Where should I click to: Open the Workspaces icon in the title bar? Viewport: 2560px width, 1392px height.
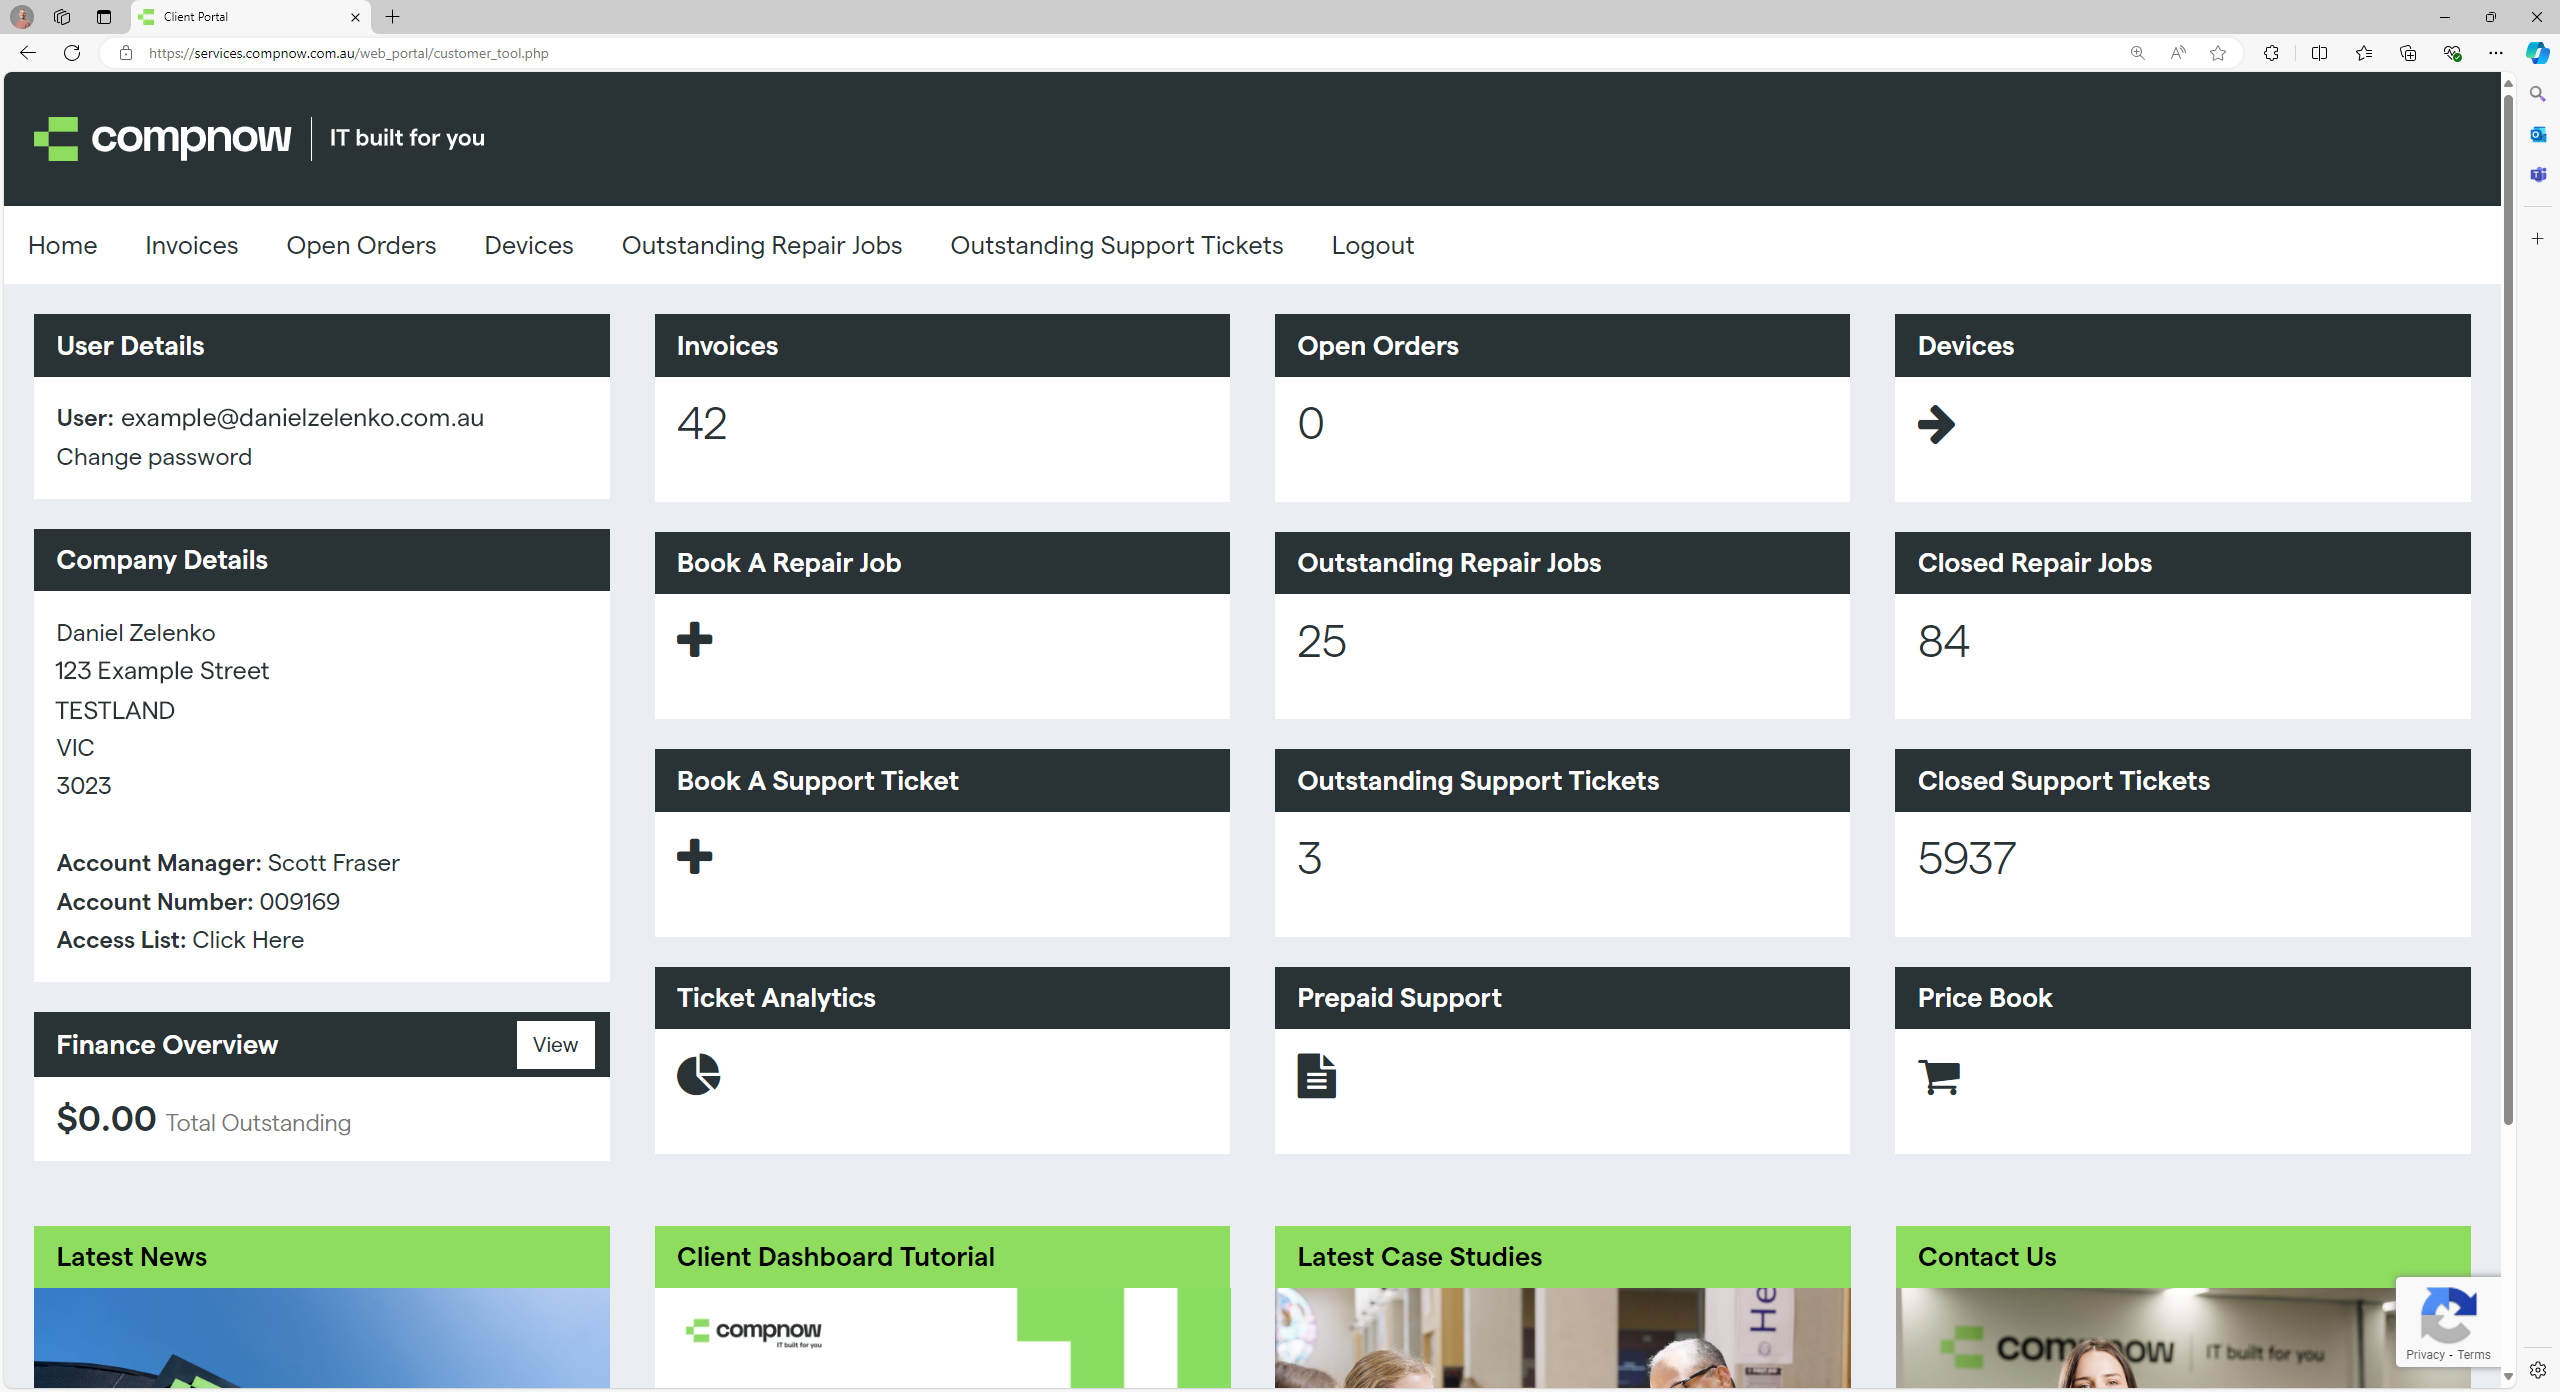62,17
